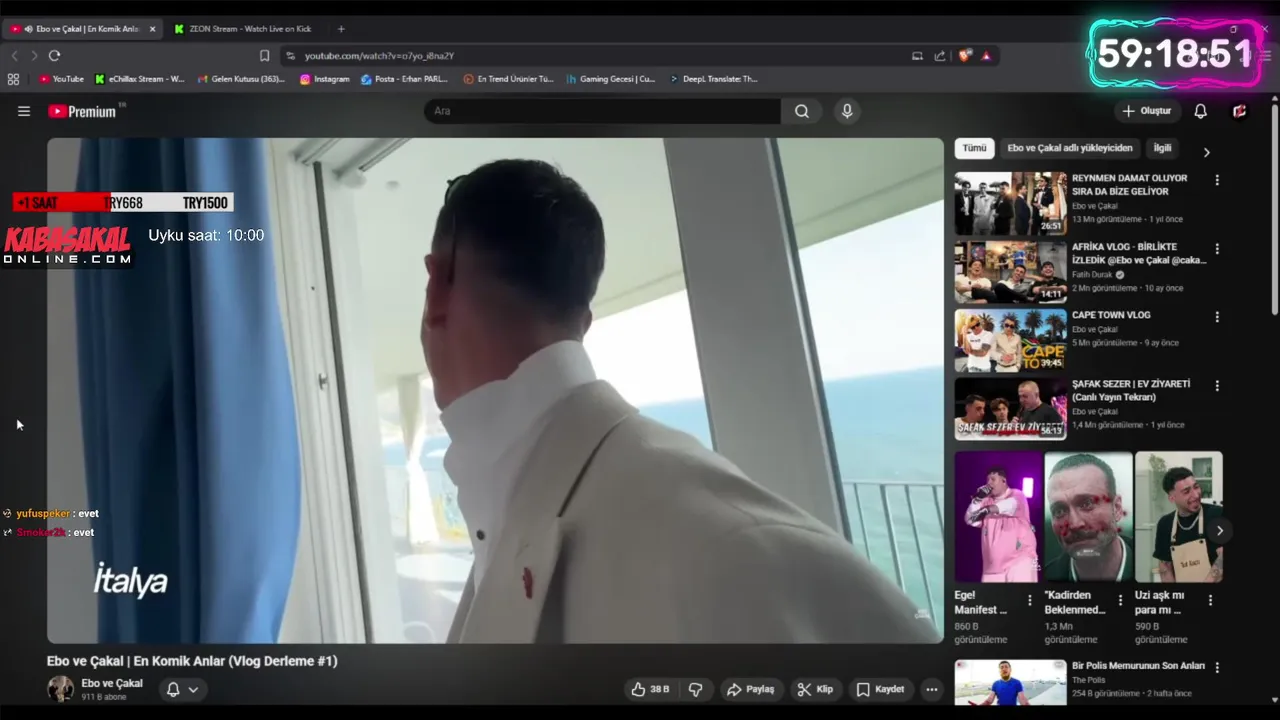Click the YouTube search input field

point(602,111)
